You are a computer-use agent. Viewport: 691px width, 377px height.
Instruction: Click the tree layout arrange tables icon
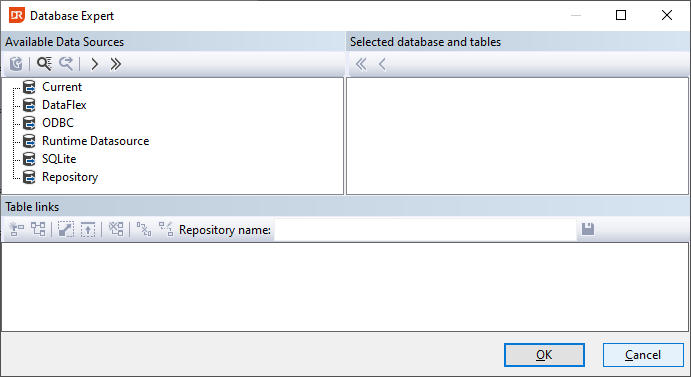point(38,229)
